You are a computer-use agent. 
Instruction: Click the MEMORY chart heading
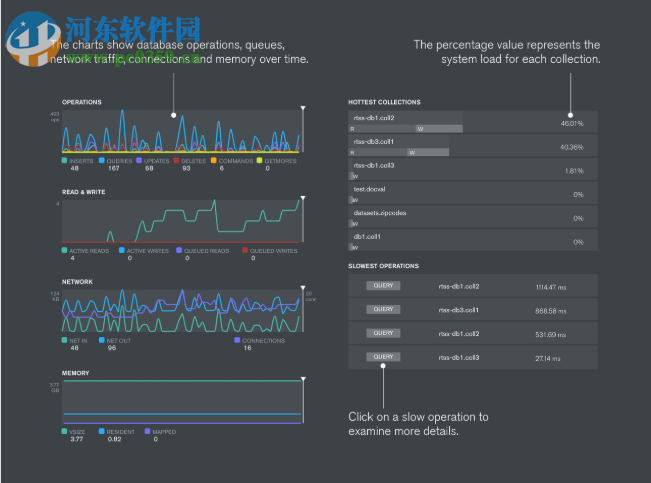[x=76, y=373]
